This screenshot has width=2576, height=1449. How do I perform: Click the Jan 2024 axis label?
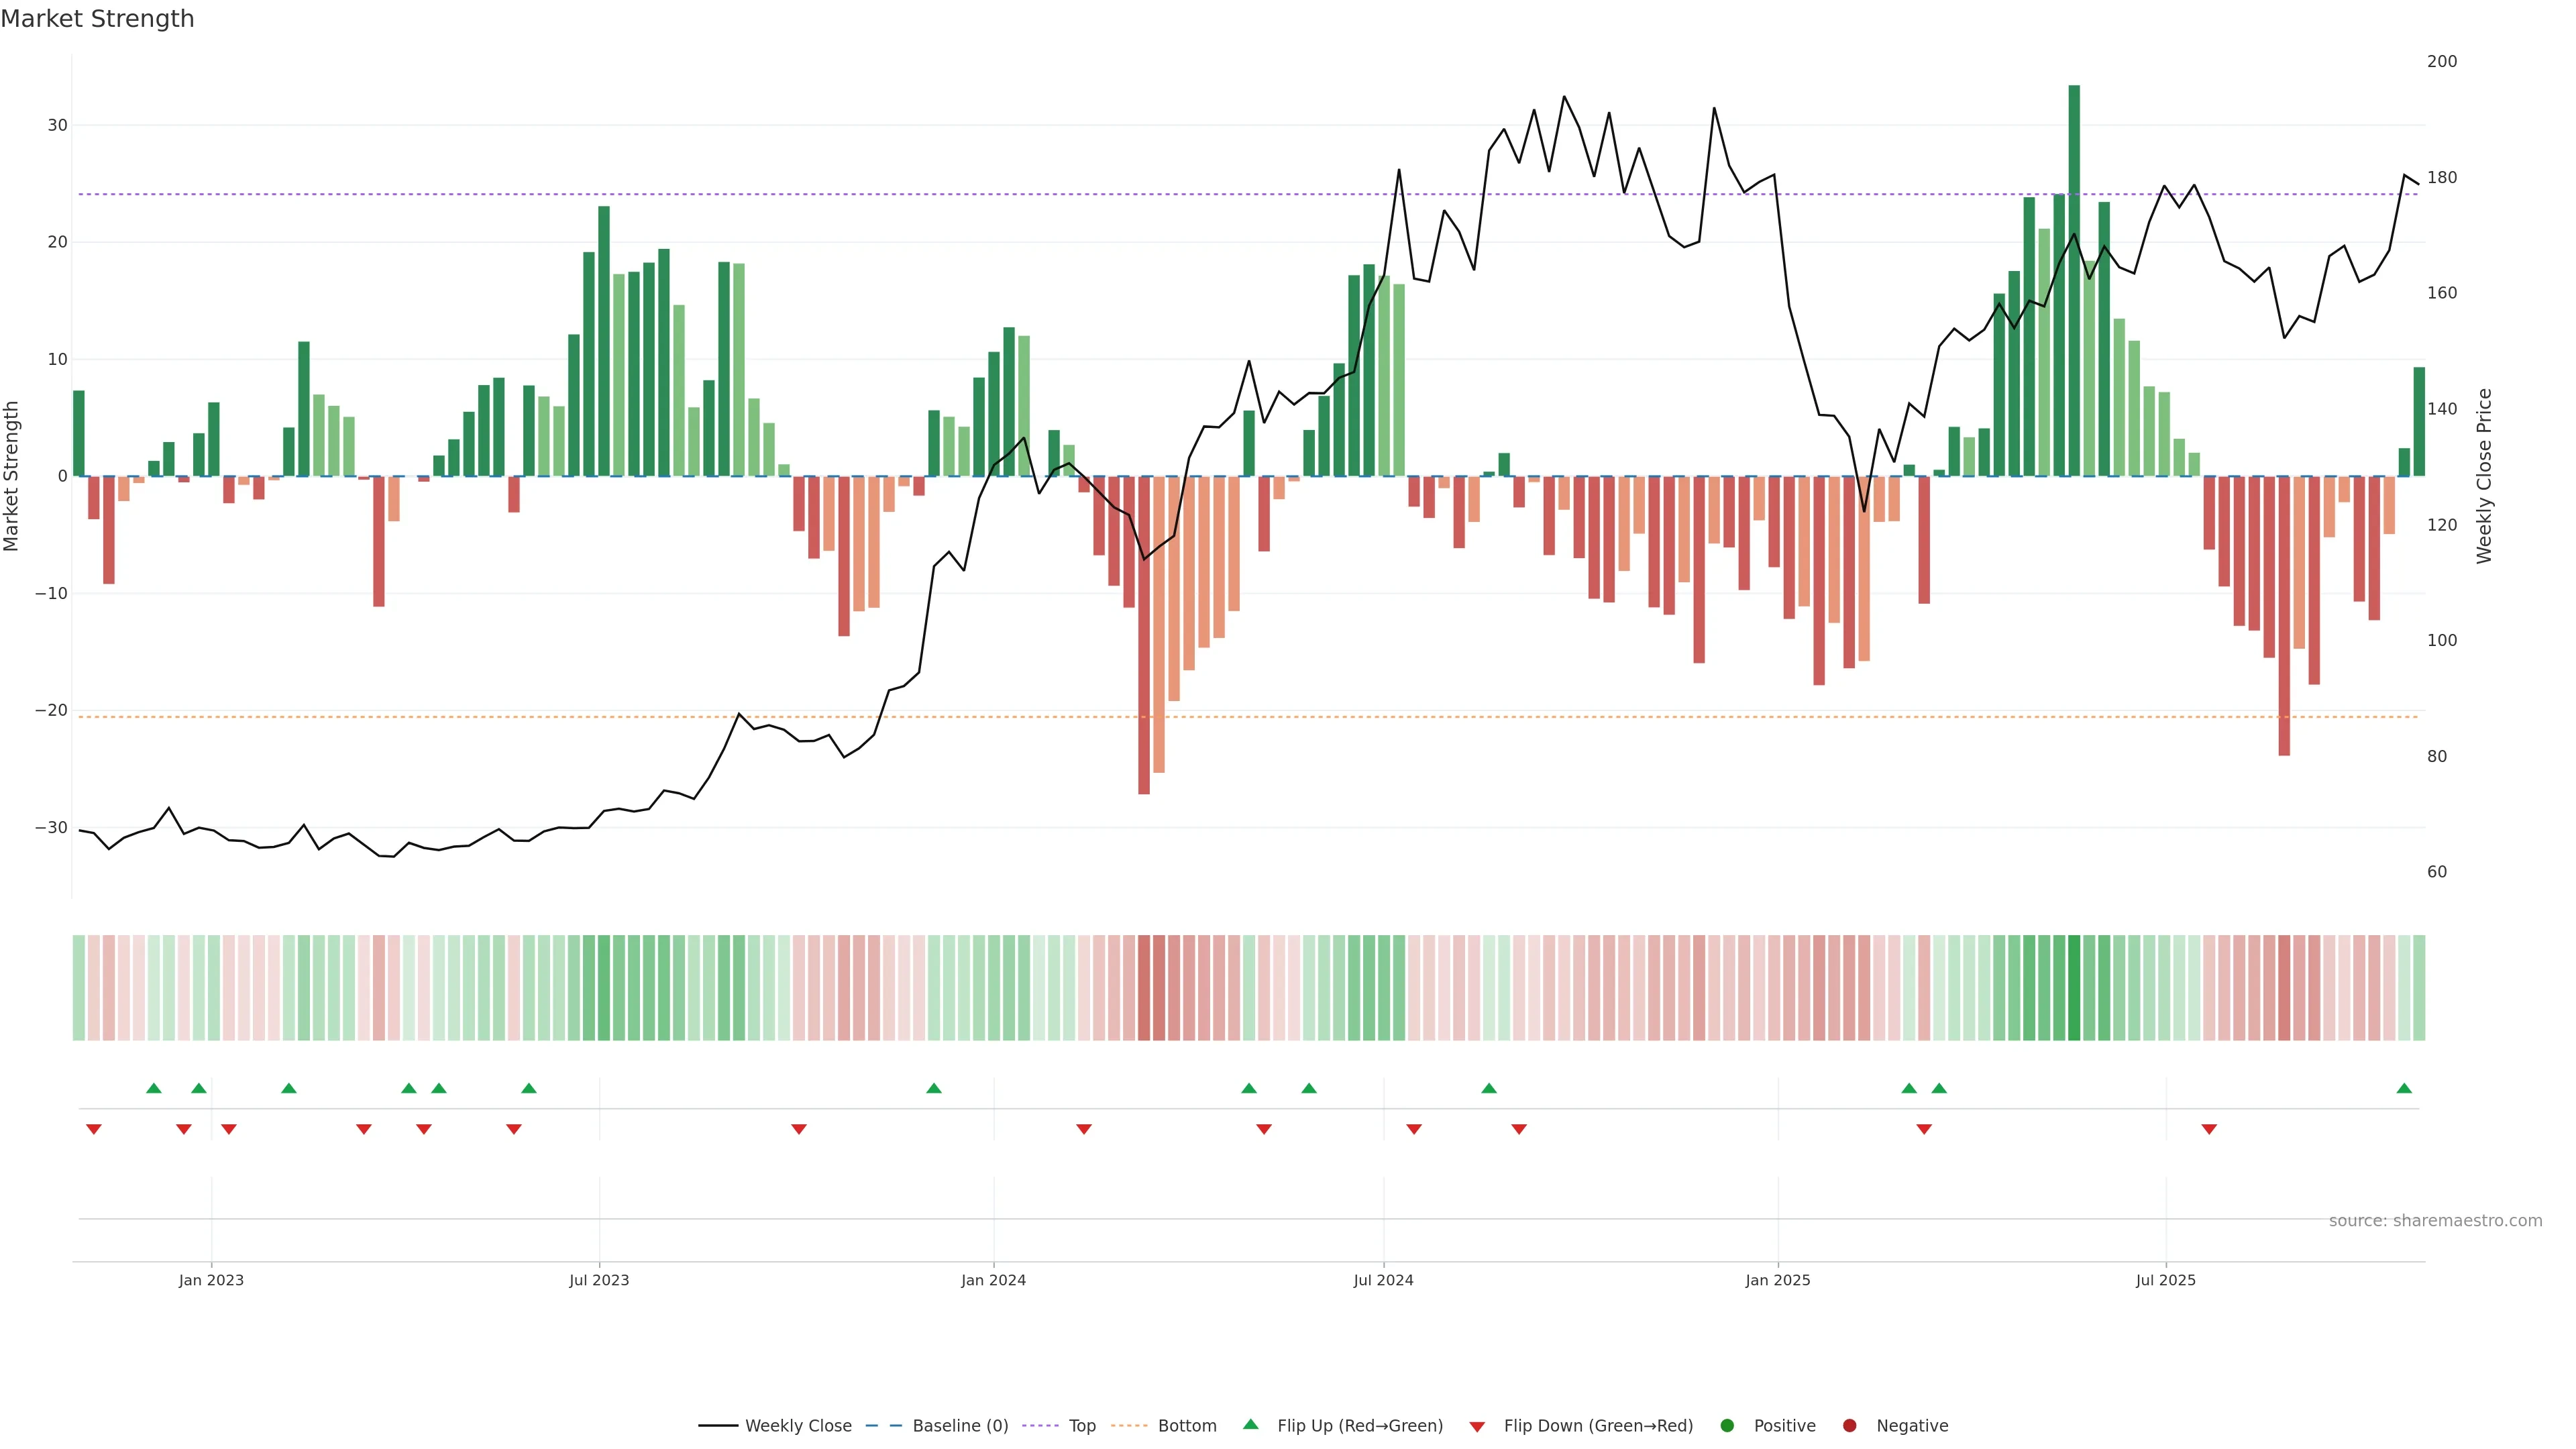click(x=993, y=1280)
